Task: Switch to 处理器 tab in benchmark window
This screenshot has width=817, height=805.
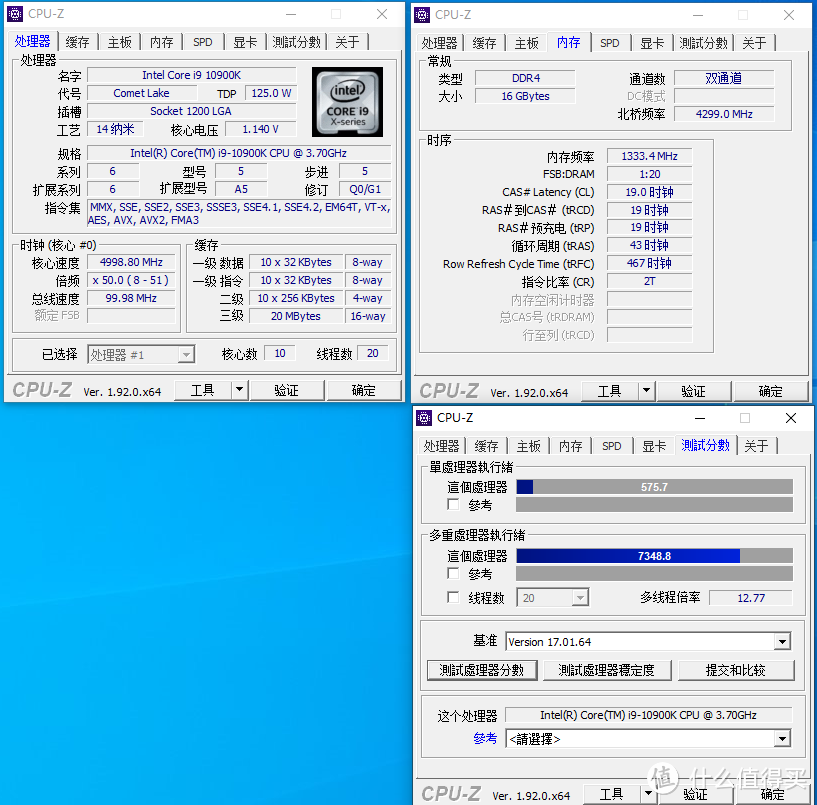Action: 441,447
